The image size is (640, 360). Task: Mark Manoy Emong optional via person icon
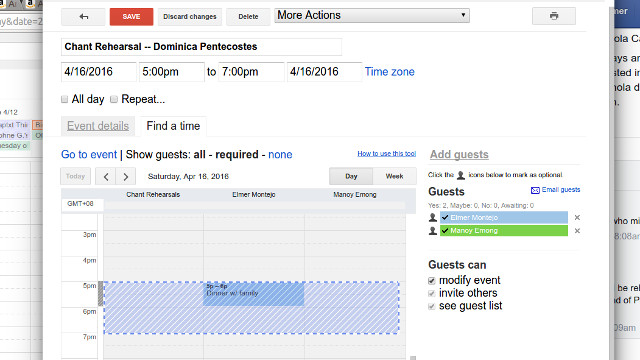433,231
